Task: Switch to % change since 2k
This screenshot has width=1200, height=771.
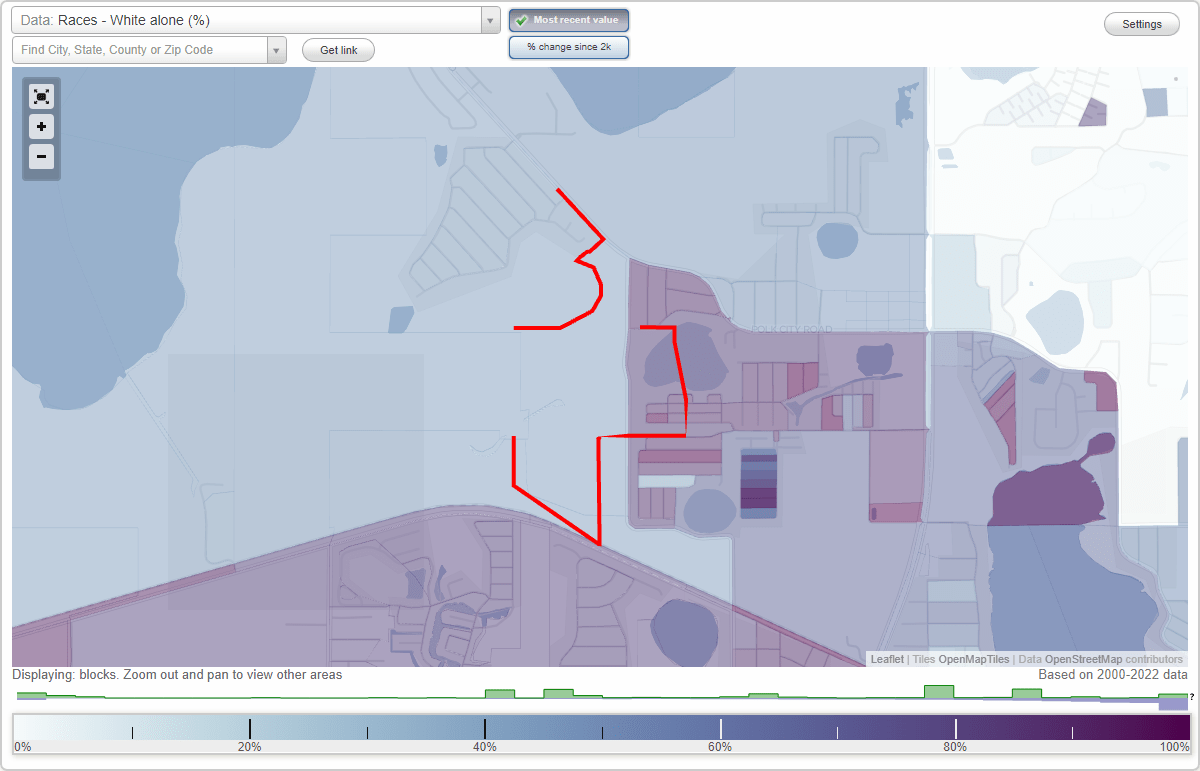Action: [x=569, y=47]
